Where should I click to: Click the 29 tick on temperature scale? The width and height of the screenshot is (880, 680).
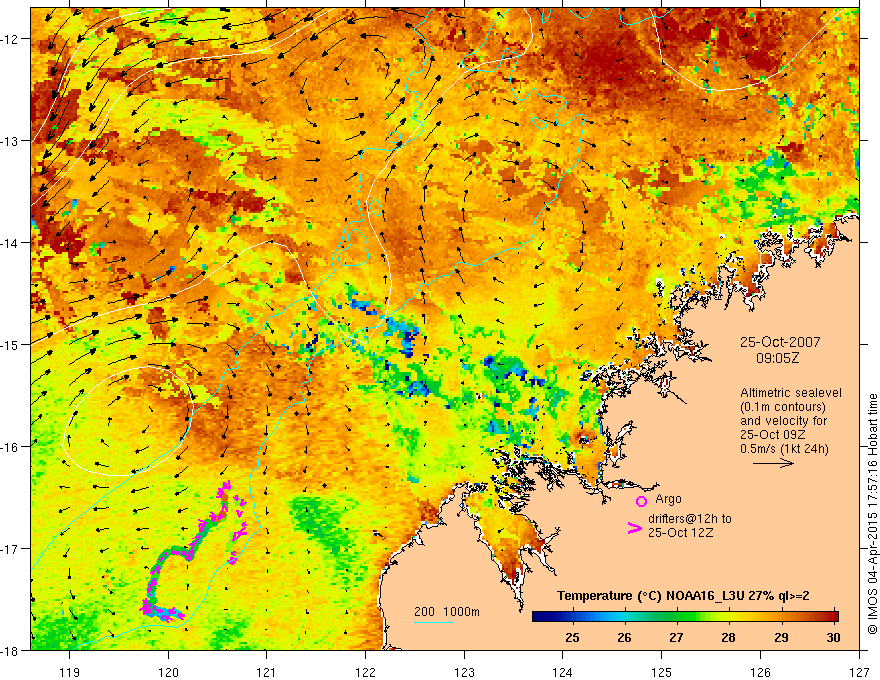coord(781,637)
